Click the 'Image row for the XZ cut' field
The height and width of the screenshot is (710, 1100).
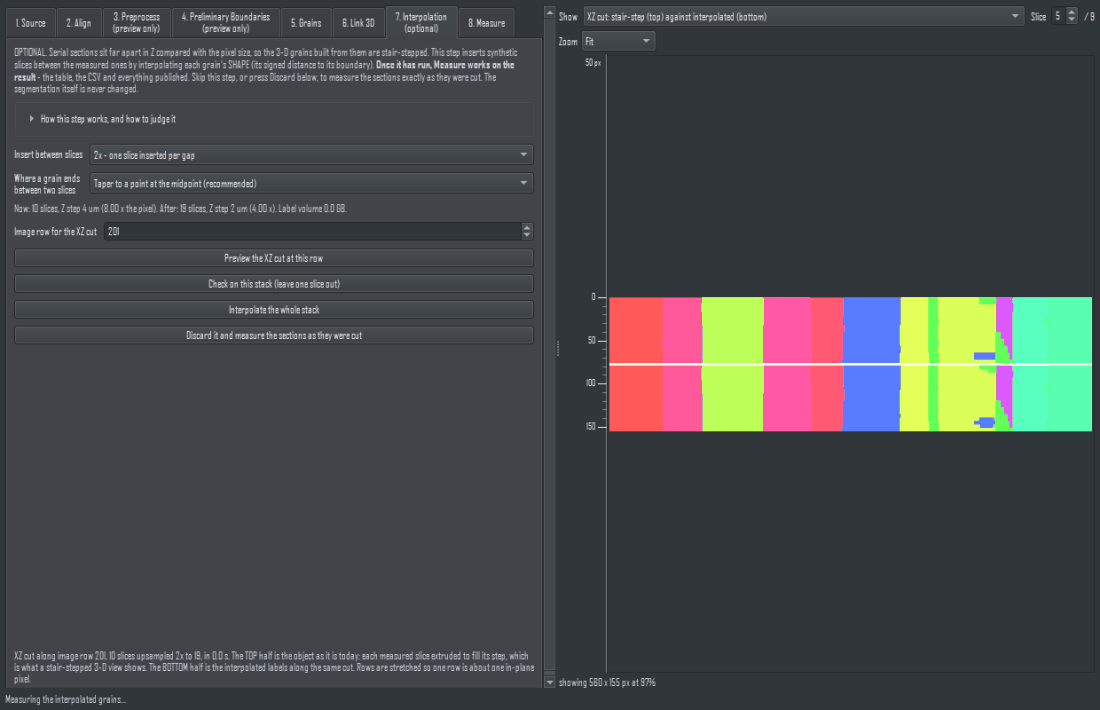[313, 232]
